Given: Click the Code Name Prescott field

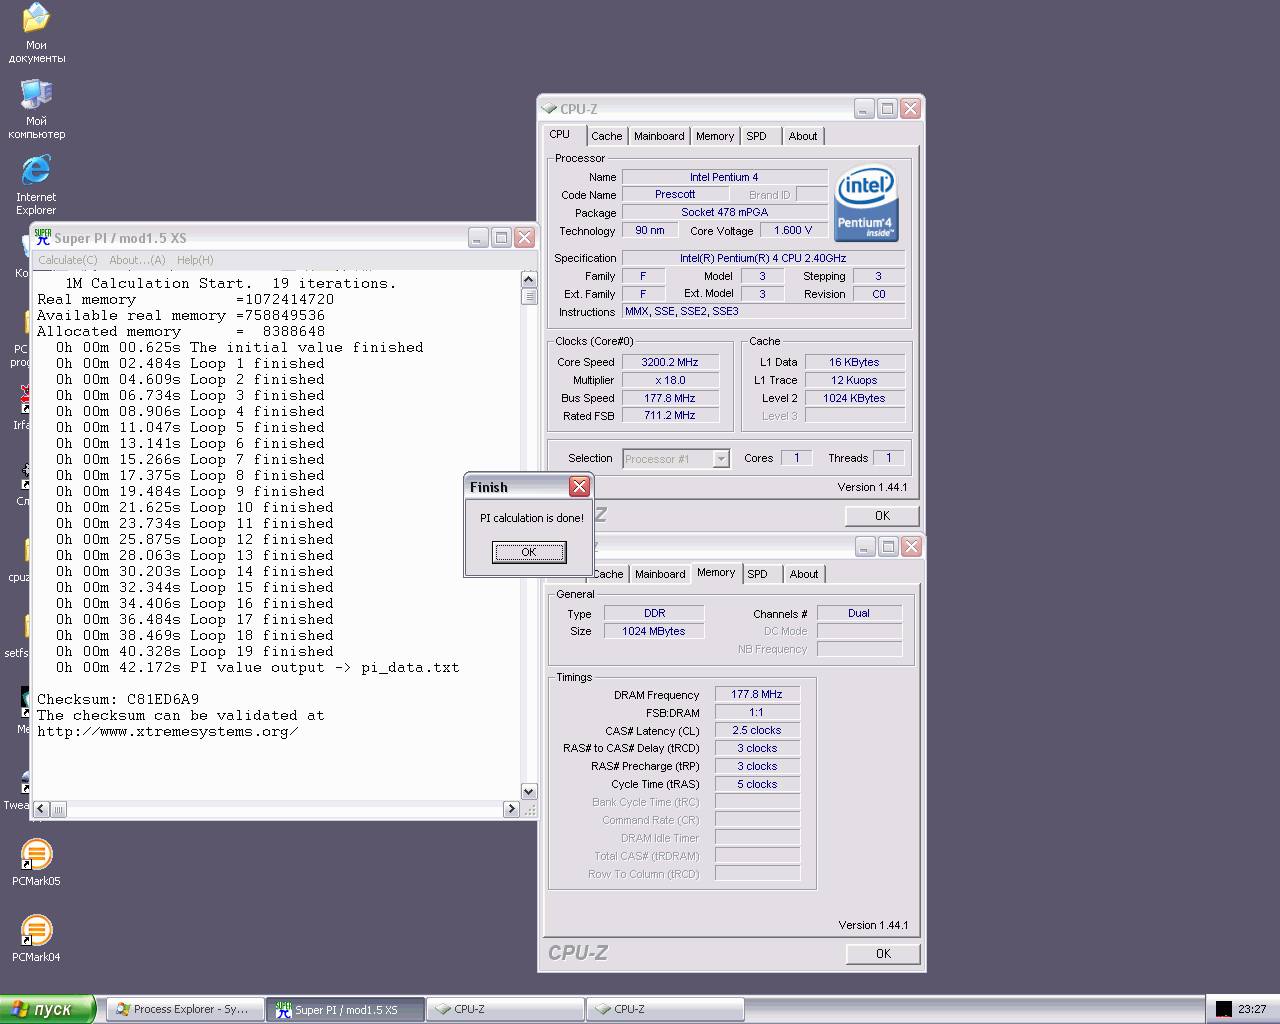Looking at the screenshot, I should 675,194.
